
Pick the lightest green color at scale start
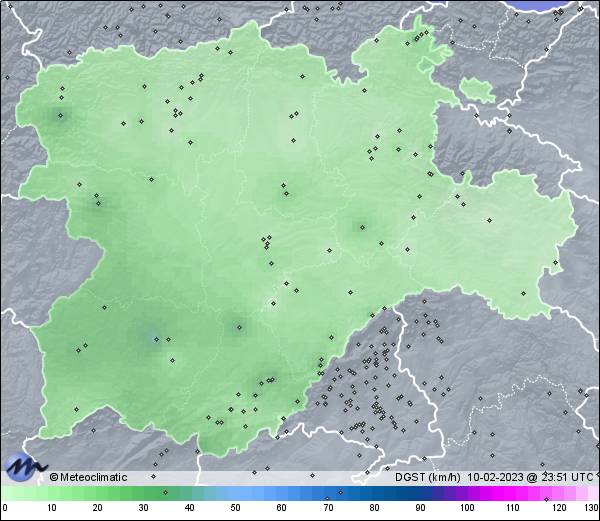(8, 493)
